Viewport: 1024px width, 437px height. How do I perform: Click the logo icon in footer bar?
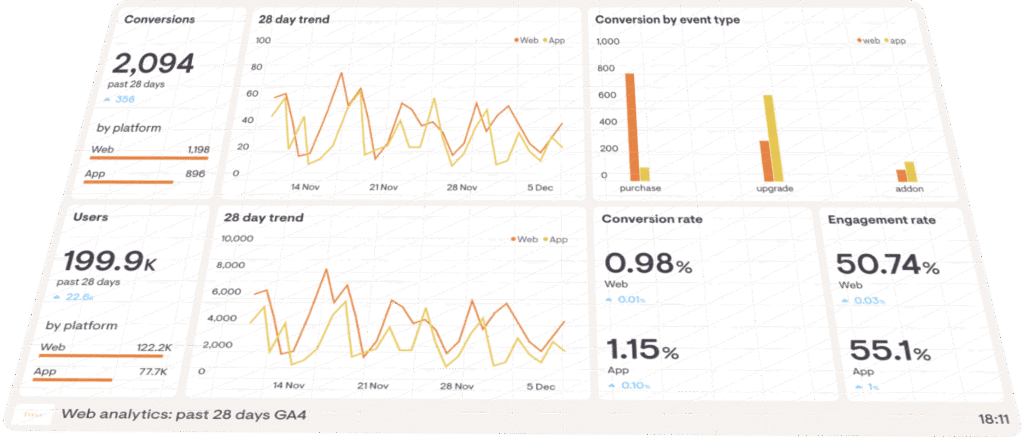pos(35,415)
